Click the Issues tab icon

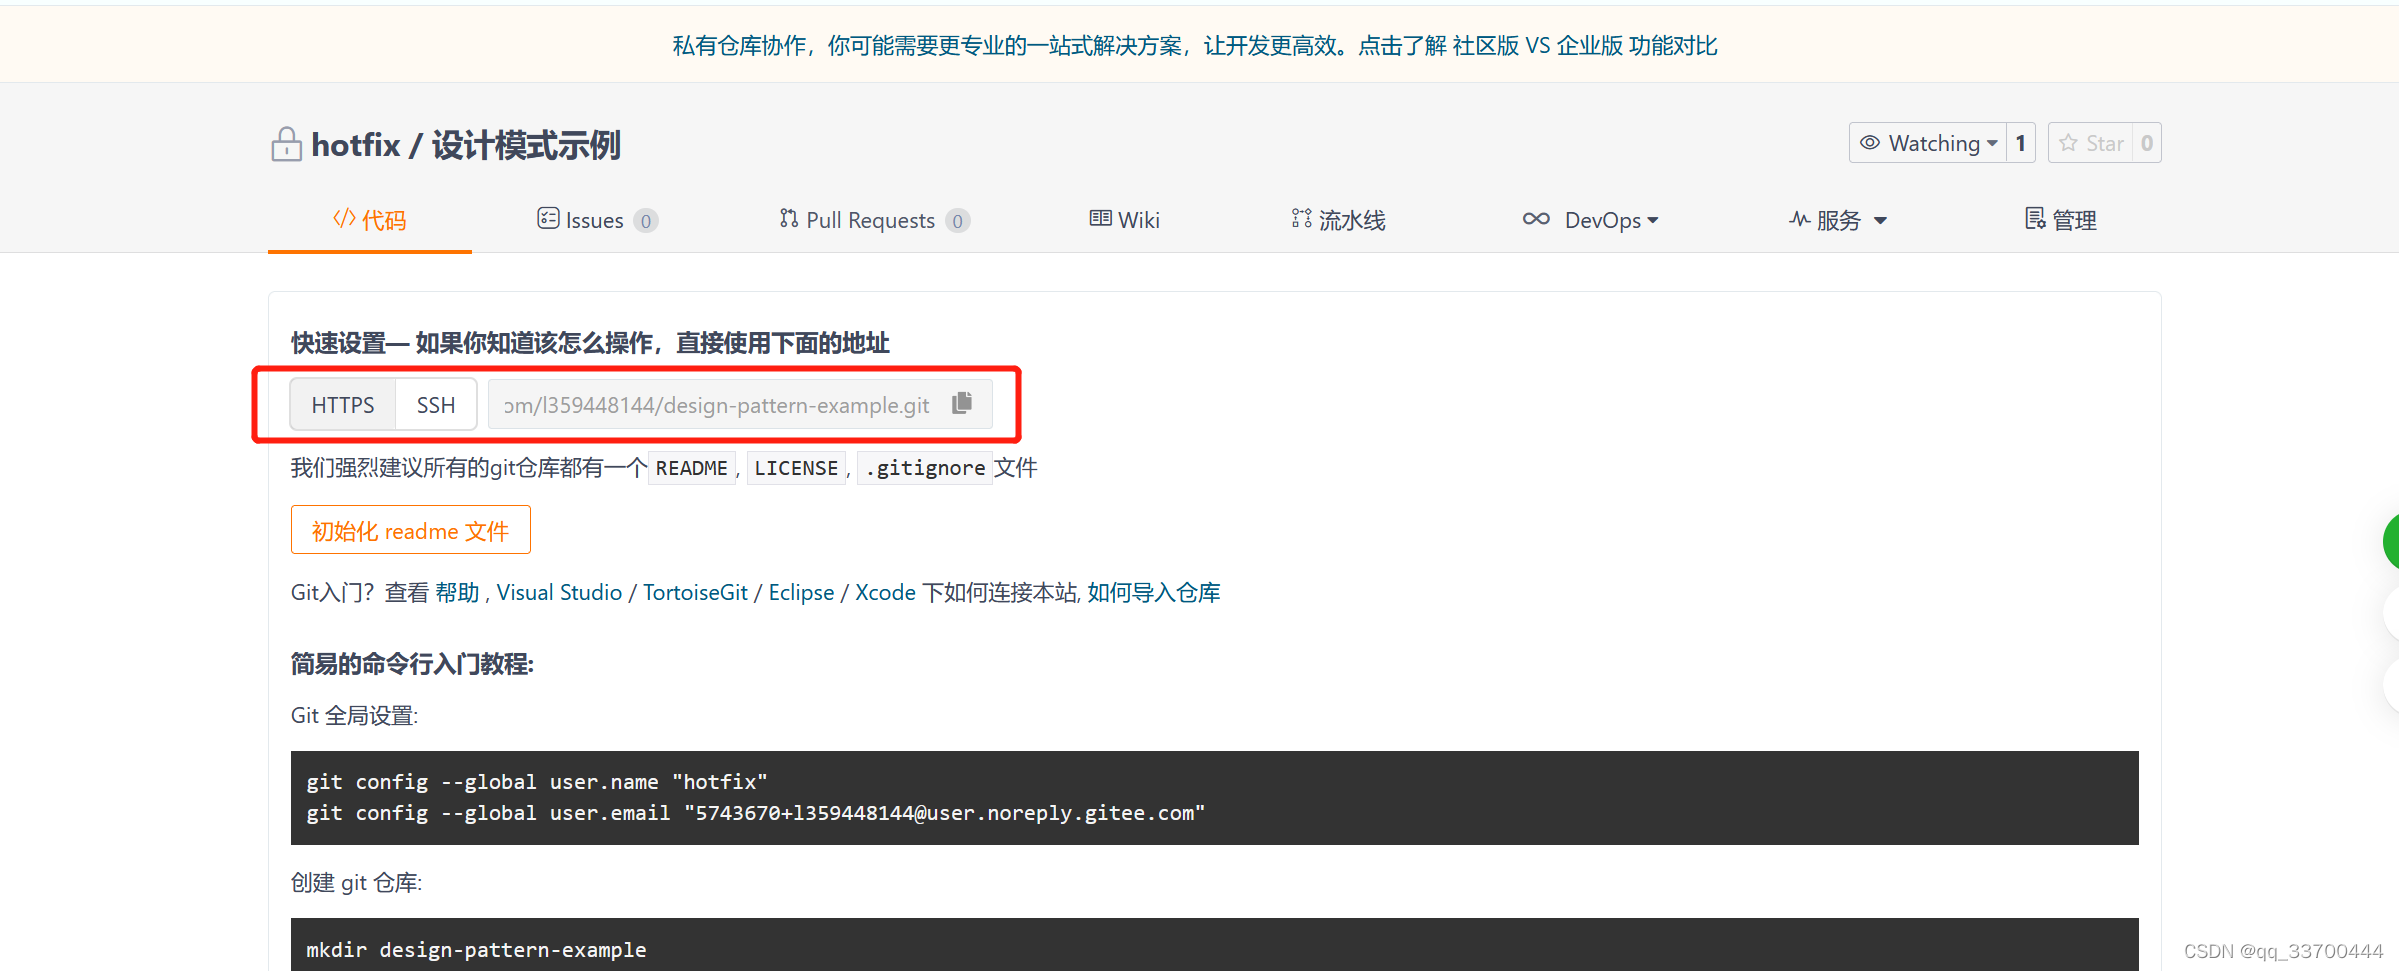click(547, 218)
